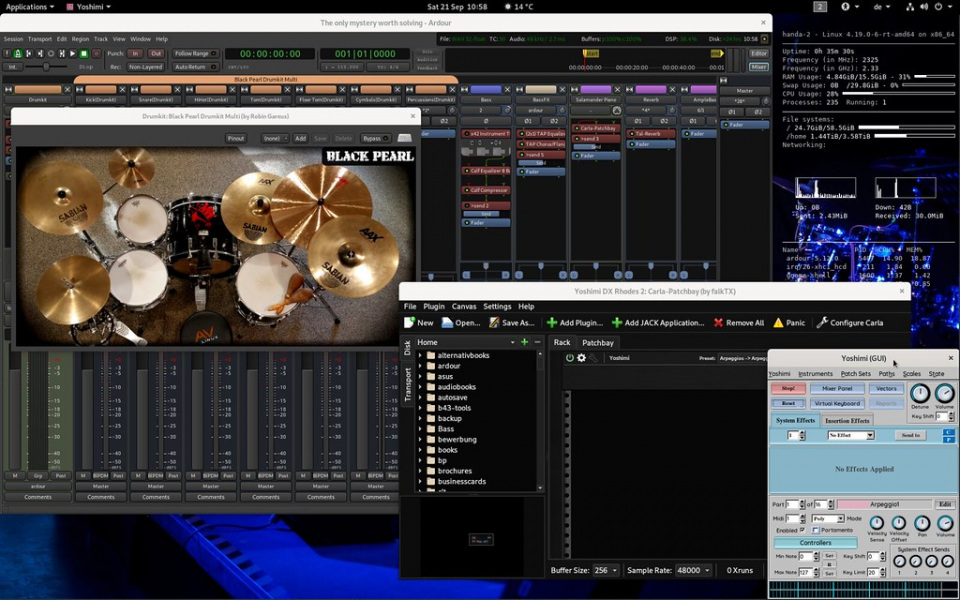Click the Mixer button in Ardour top right
This screenshot has height=600, width=960.
tap(759, 67)
